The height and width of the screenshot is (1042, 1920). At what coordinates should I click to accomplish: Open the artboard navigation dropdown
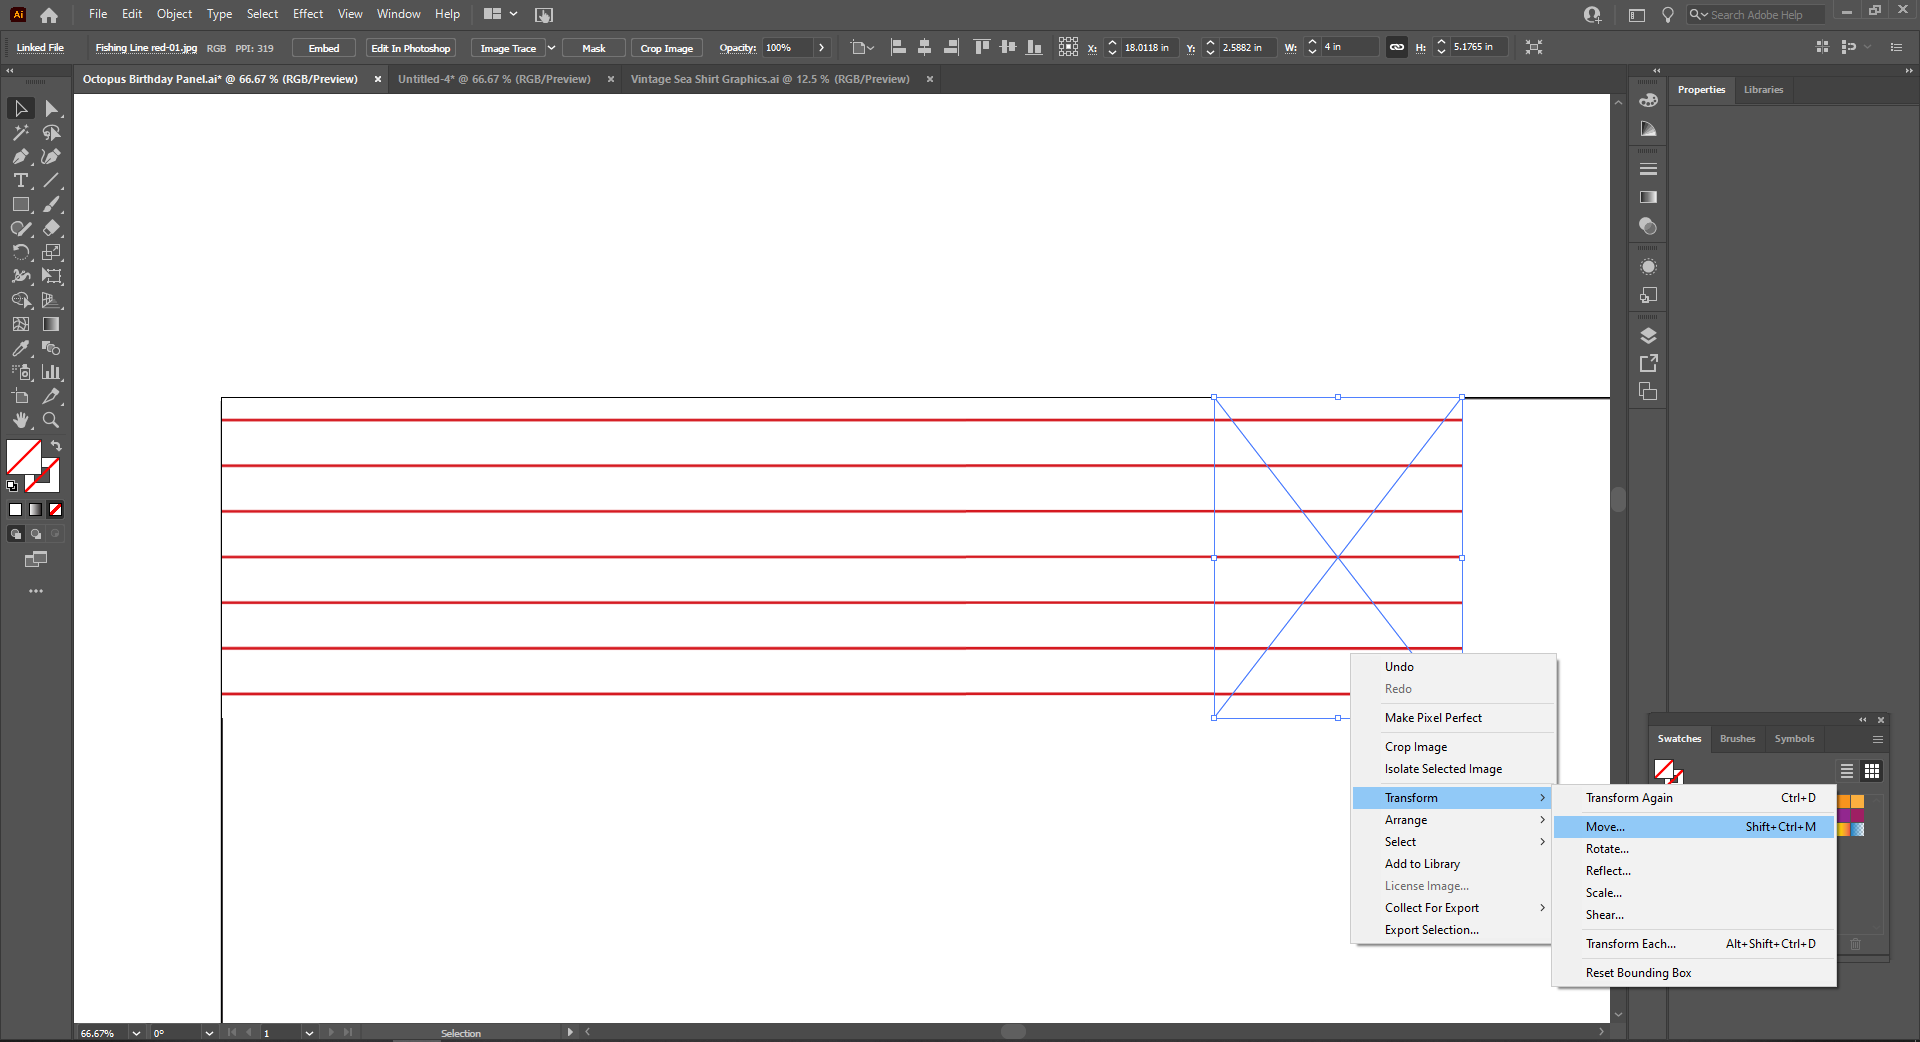tap(309, 1033)
